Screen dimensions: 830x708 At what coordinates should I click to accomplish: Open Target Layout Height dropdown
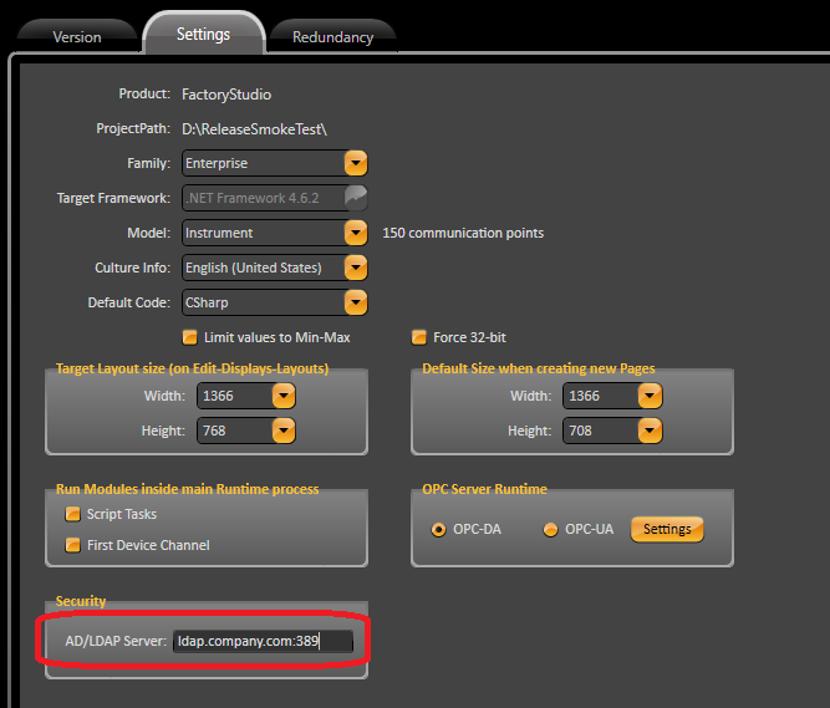pos(284,431)
